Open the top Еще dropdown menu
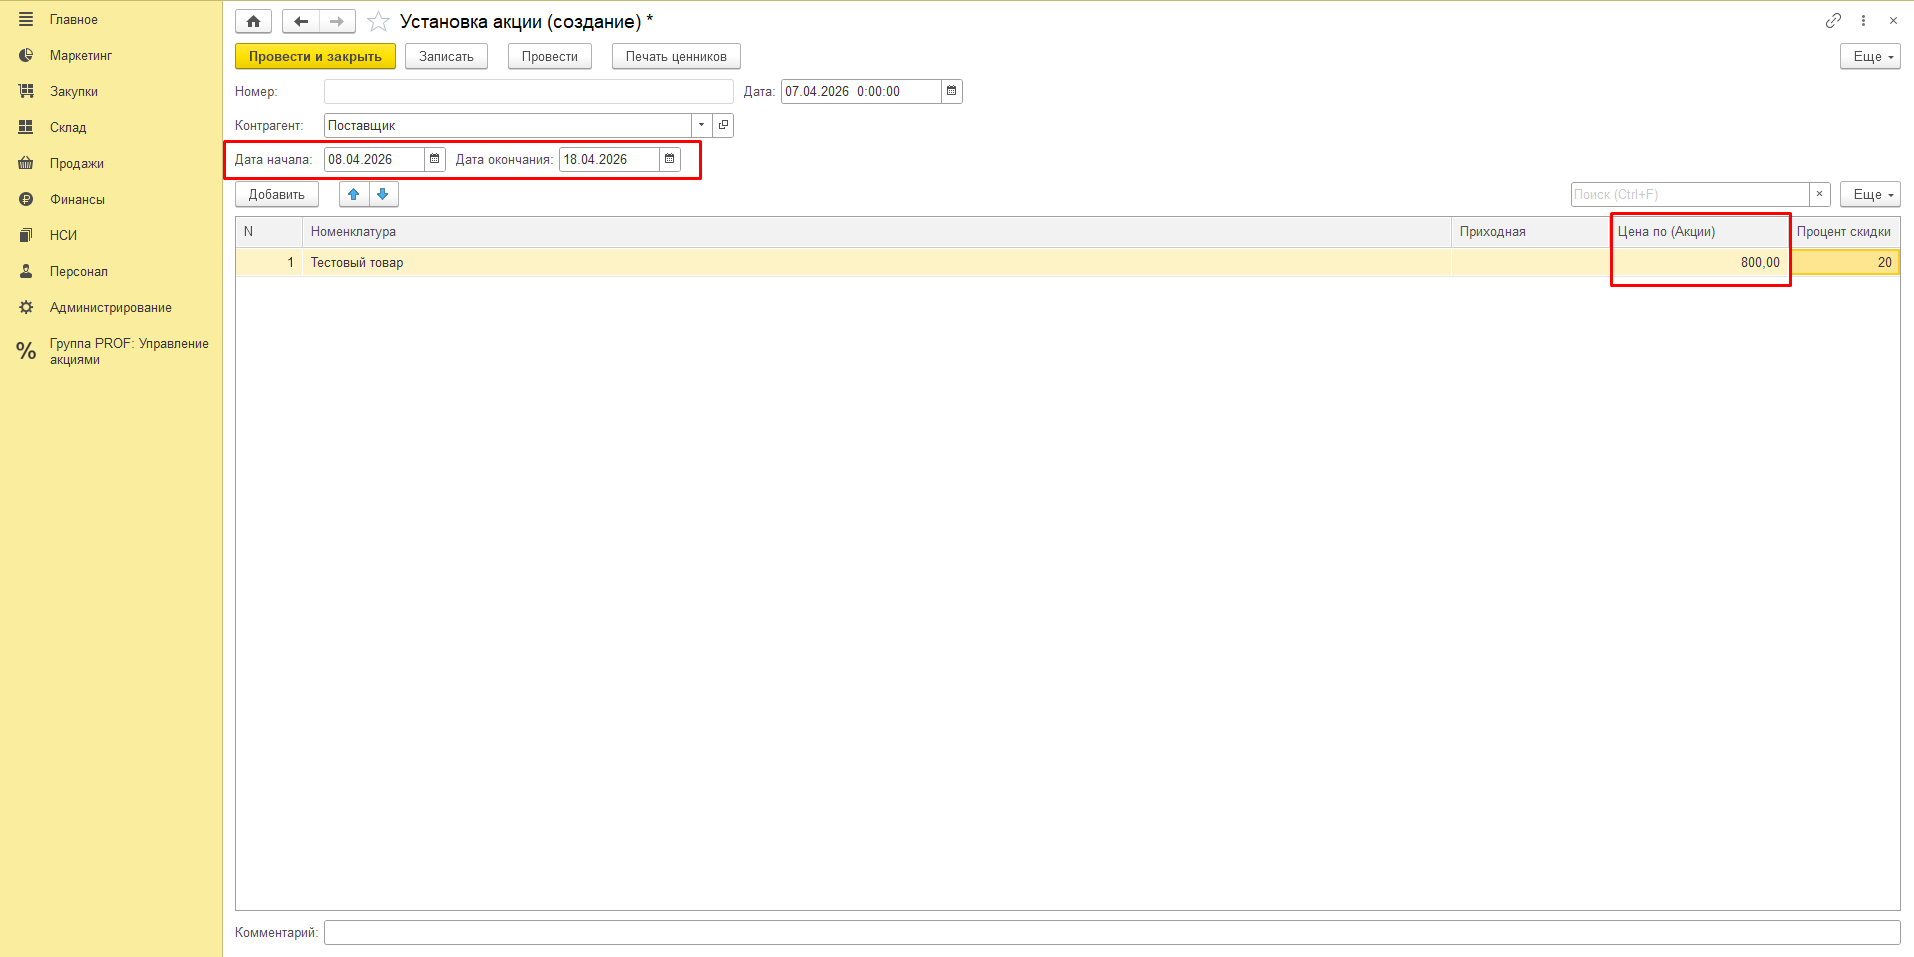 click(x=1869, y=57)
